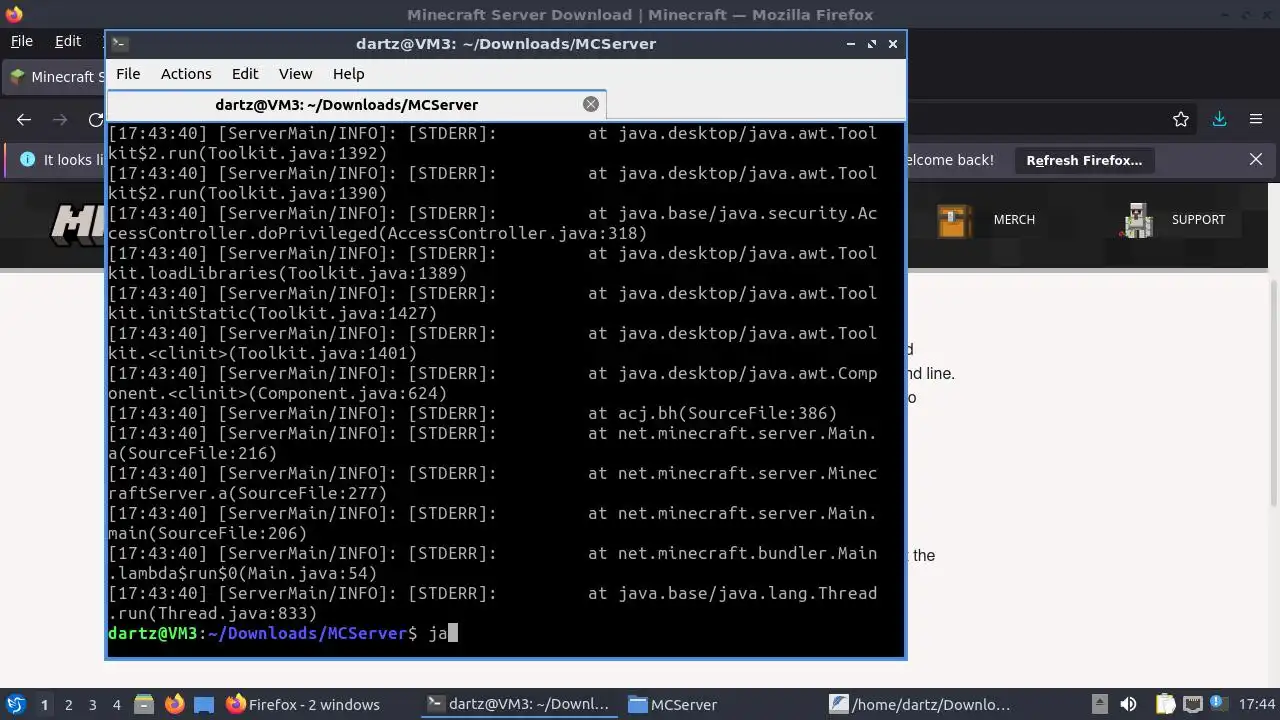Open the system start menu

tap(15, 704)
